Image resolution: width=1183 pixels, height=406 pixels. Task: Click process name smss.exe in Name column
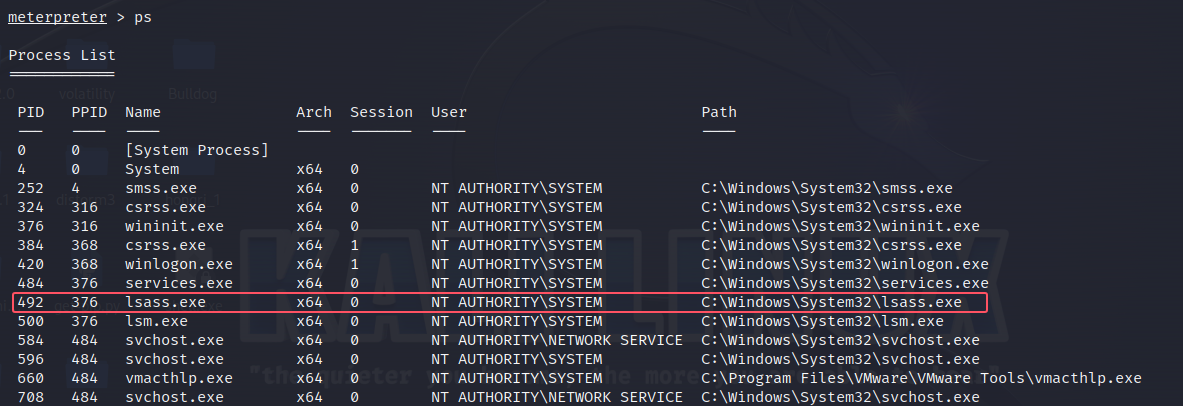pos(161,188)
